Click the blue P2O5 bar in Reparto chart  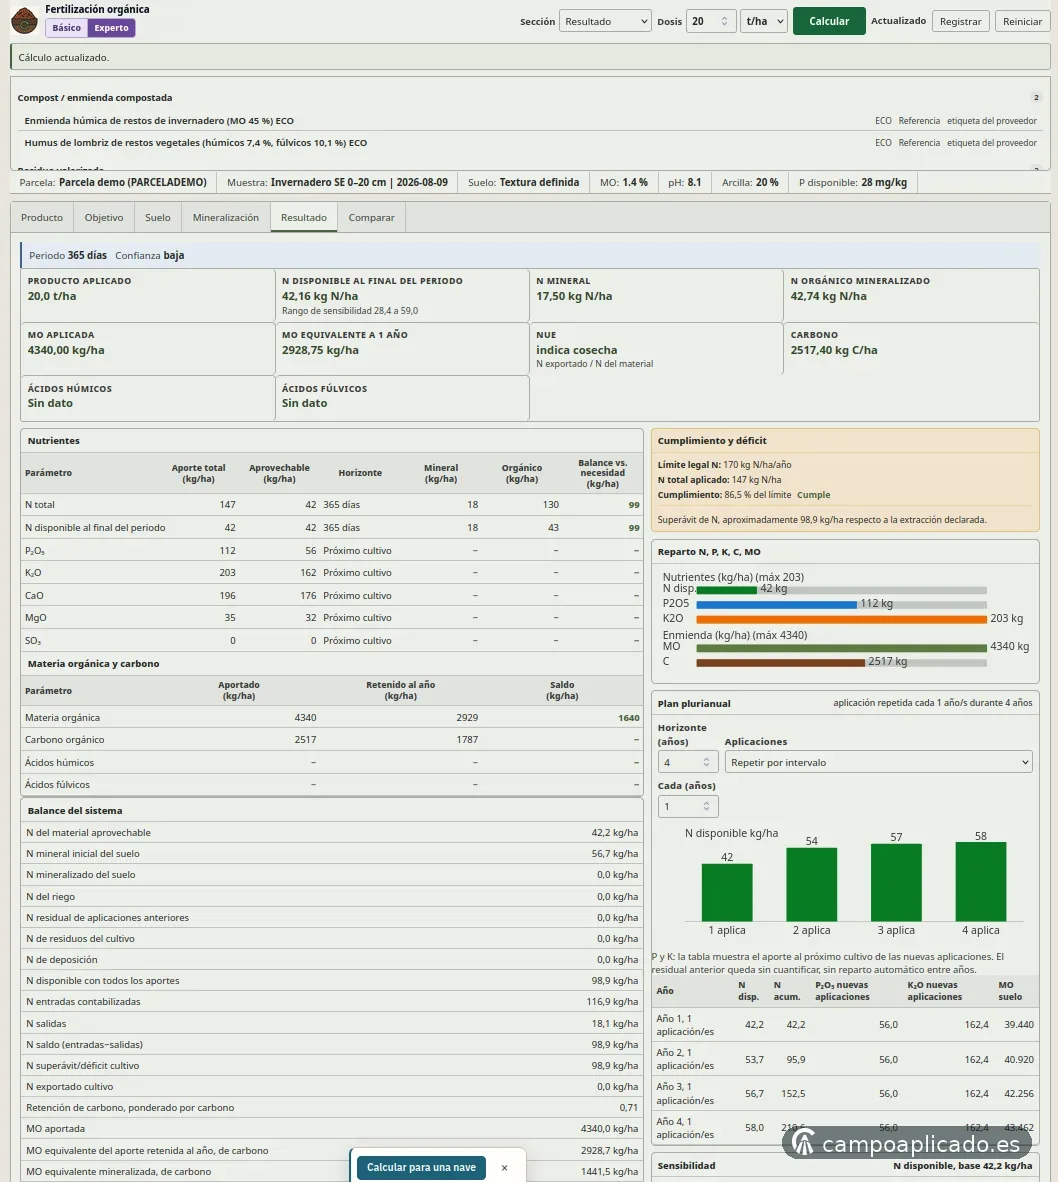point(777,605)
